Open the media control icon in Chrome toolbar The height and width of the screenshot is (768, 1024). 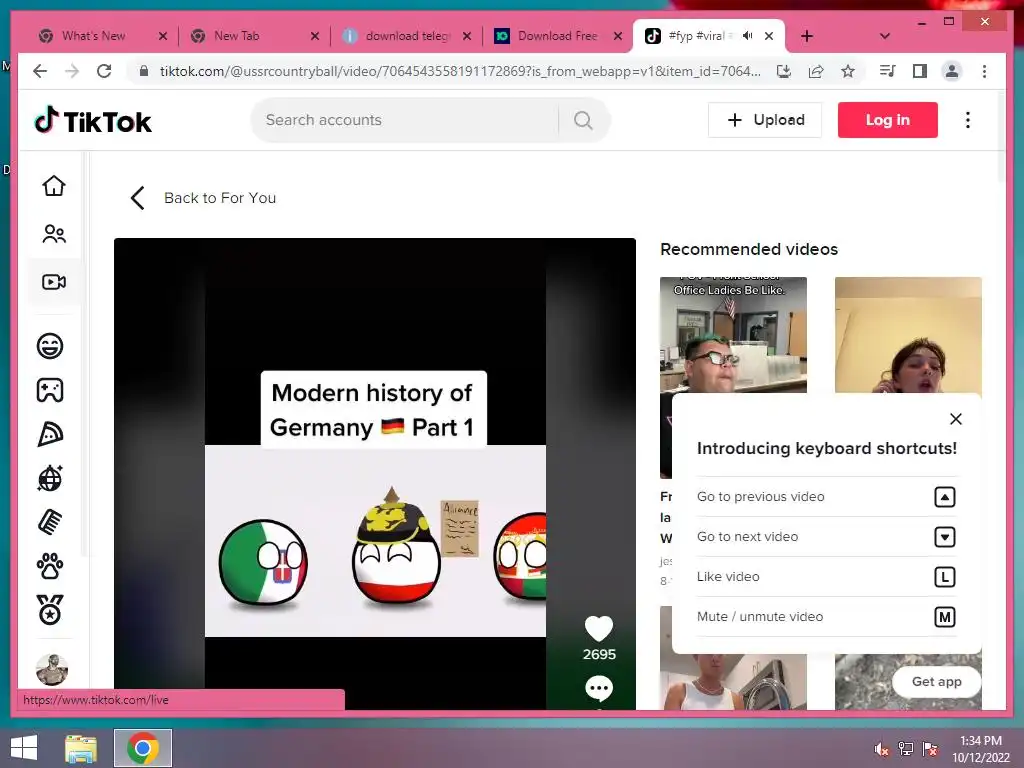[x=888, y=71]
